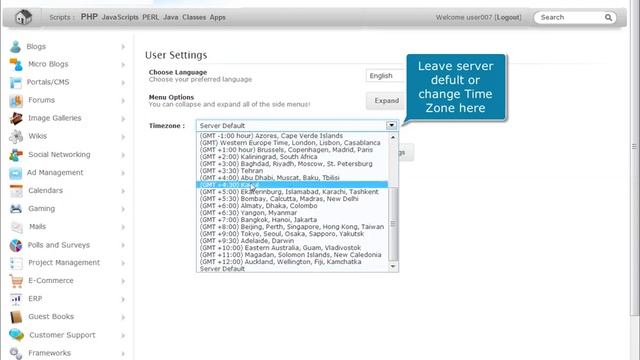Viewport: 640px width, 360px height.
Task: Click the E-Commerce cart icon
Action: (16, 281)
